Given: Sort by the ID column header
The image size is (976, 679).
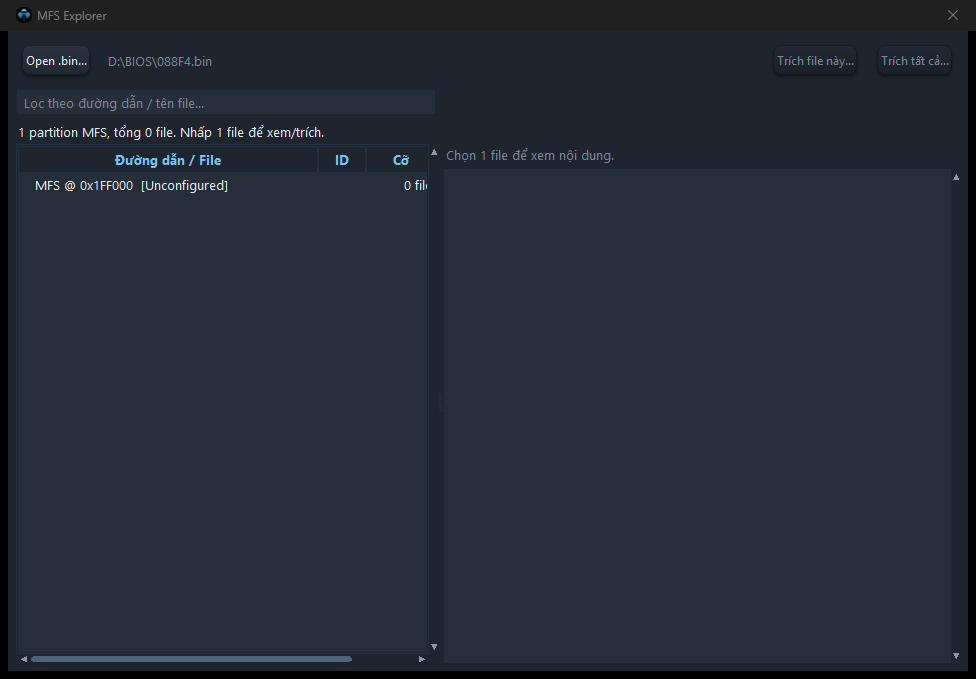Looking at the screenshot, I should click(342, 160).
